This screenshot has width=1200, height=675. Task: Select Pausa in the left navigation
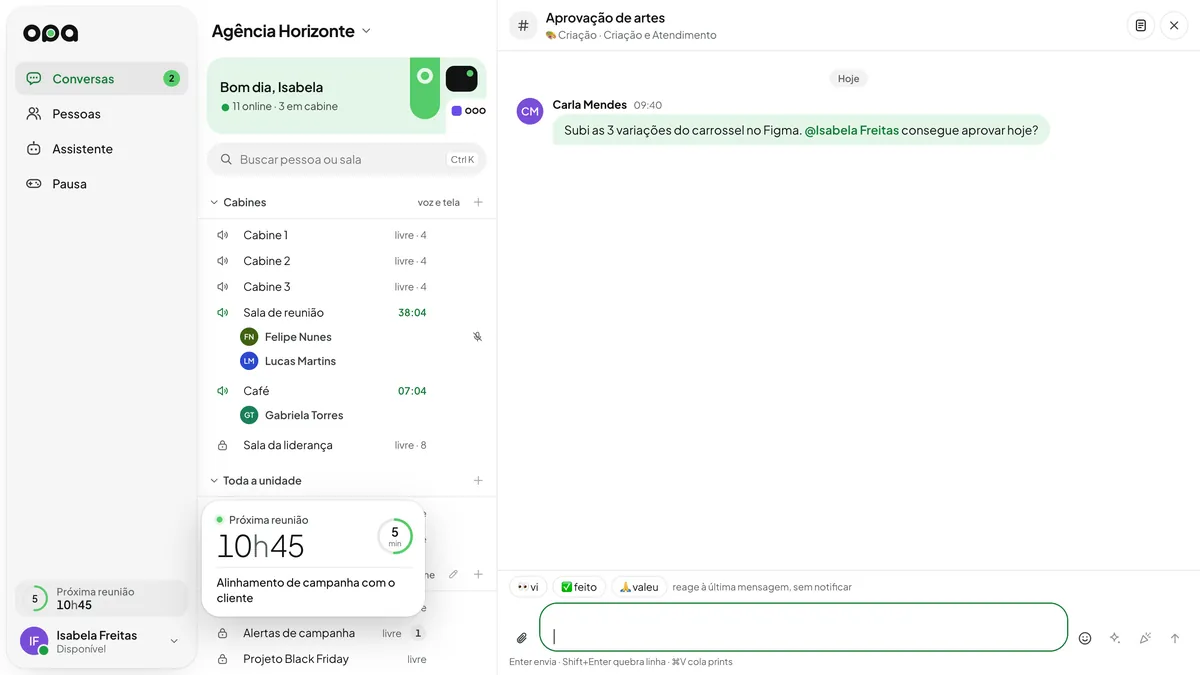101,184
